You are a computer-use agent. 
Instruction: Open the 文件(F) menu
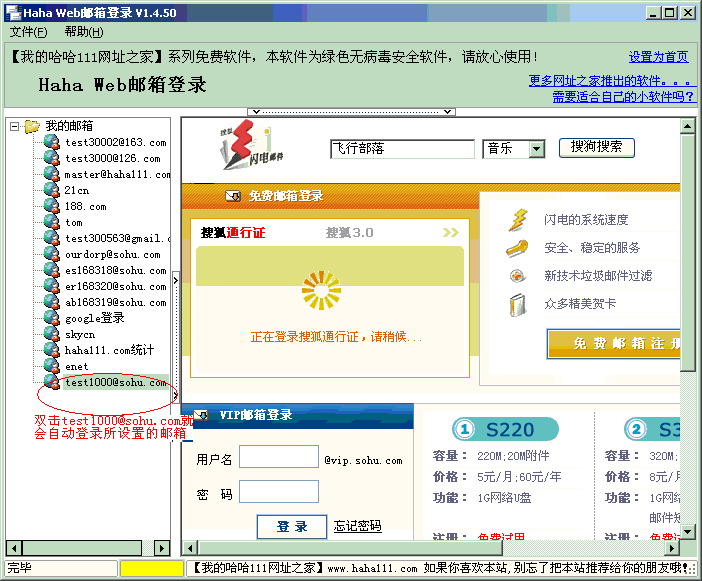point(28,32)
